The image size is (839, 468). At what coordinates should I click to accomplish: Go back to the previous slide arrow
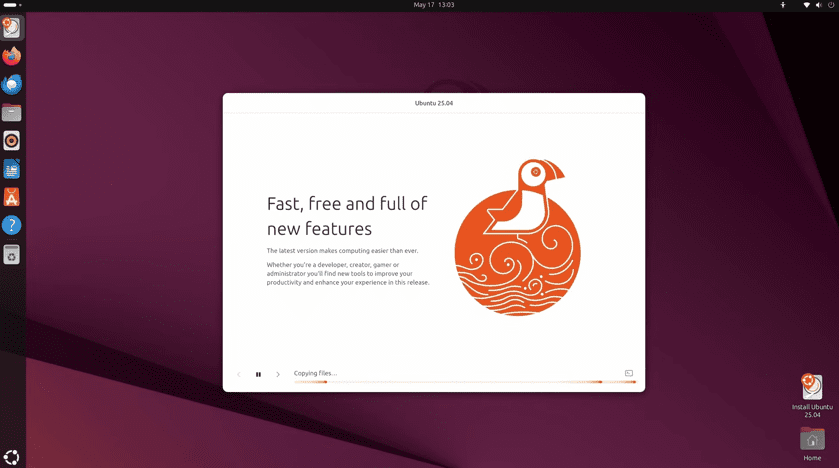[239, 374]
